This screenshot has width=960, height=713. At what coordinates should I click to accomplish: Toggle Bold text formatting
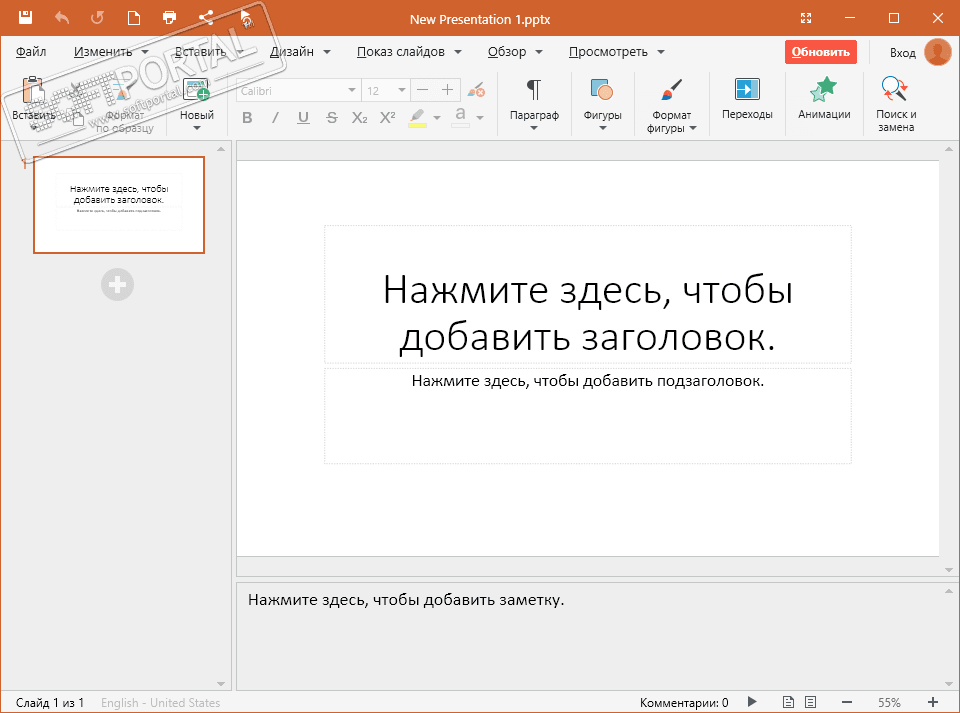click(x=247, y=118)
